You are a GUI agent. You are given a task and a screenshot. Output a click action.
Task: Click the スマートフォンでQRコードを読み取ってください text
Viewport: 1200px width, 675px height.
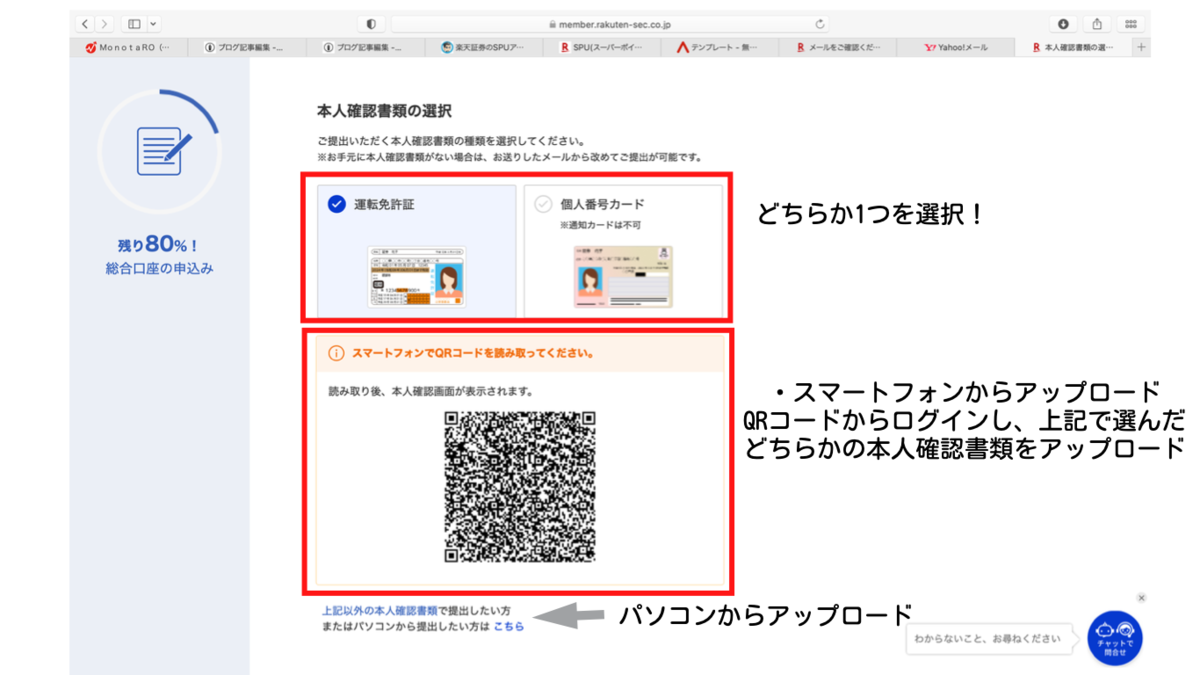pos(473,354)
